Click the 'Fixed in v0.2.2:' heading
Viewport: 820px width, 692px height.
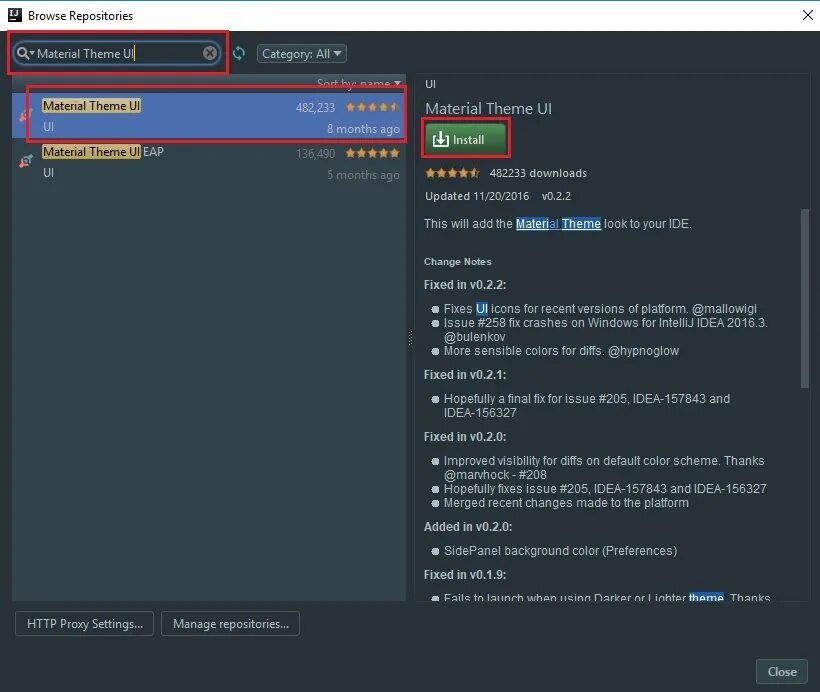pyautogui.click(x=465, y=285)
